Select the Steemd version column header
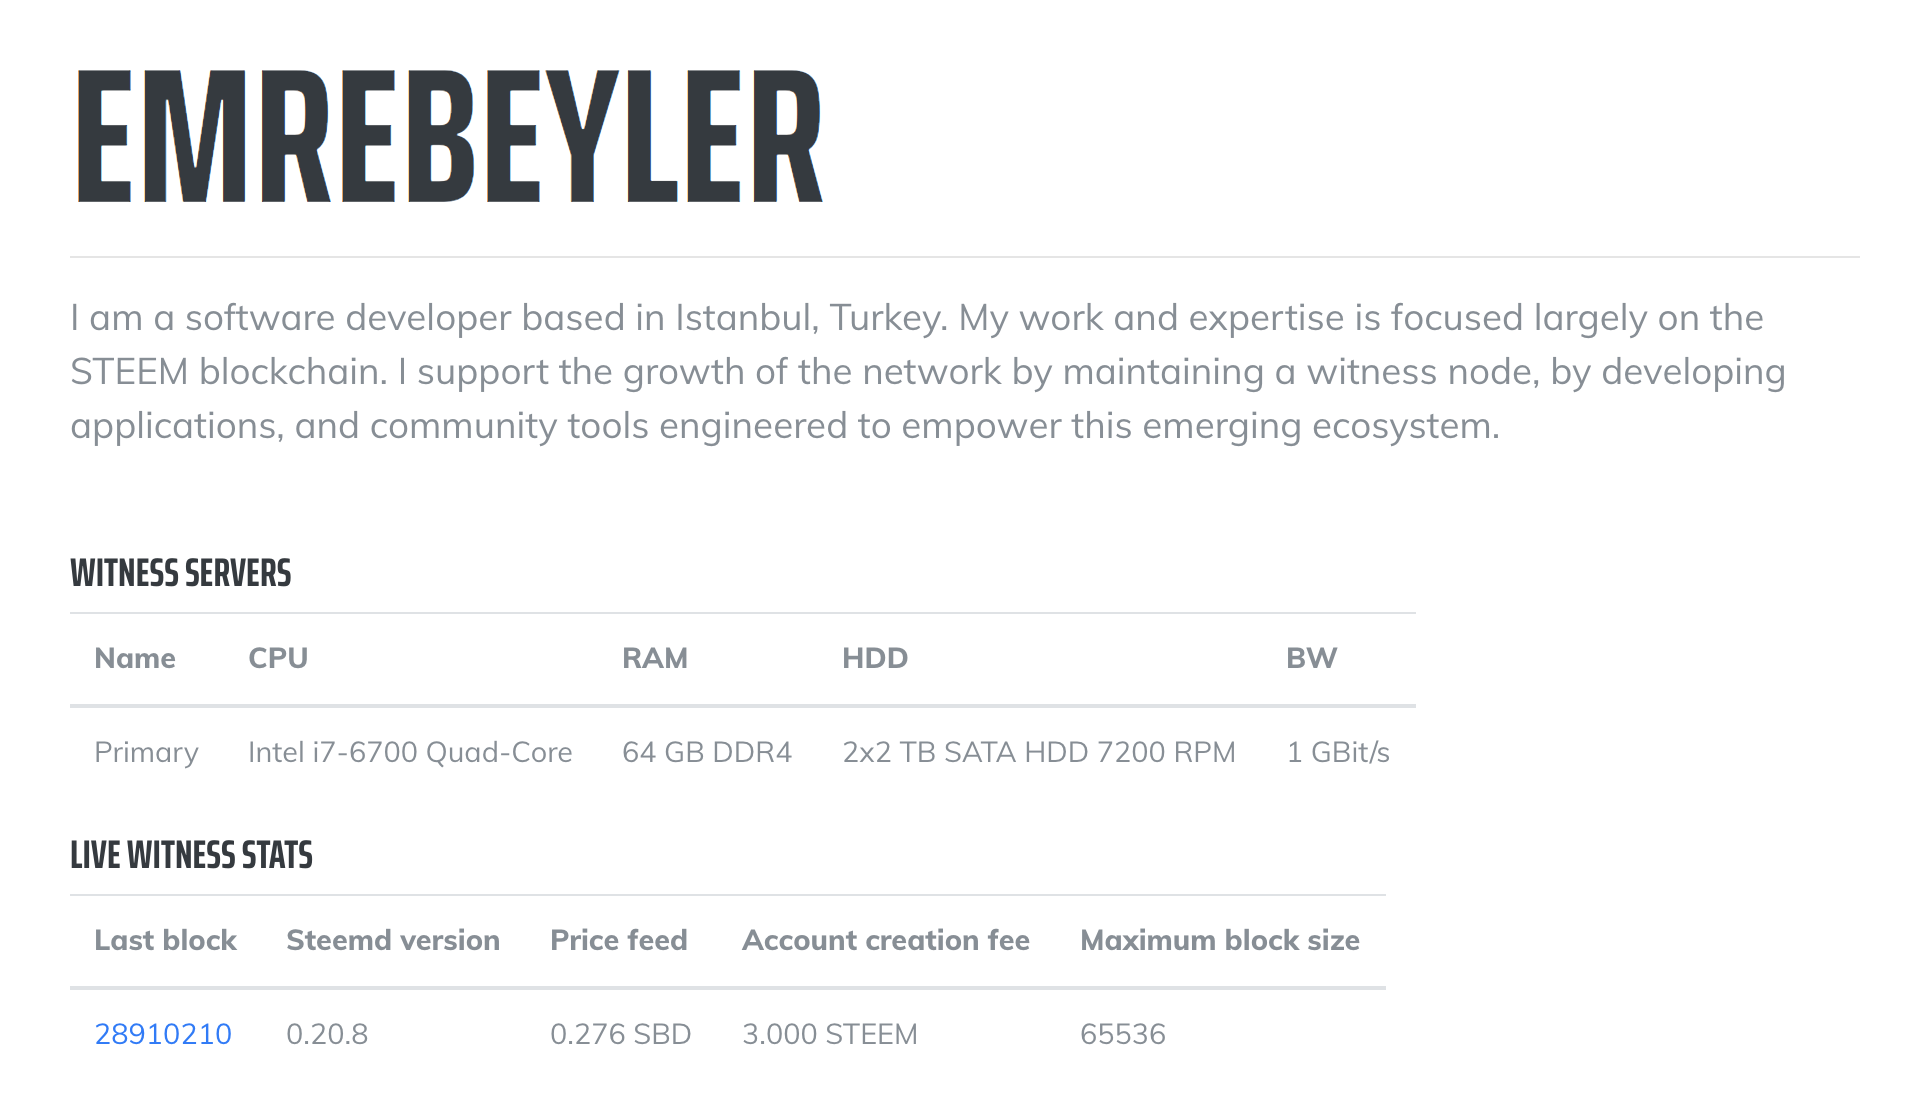1906x1118 pixels. (x=393, y=940)
